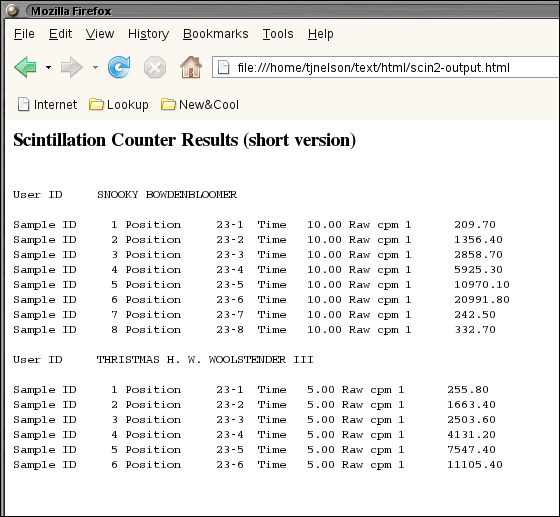Click the Stop loading icon
This screenshot has width=560, height=517.
click(x=155, y=67)
